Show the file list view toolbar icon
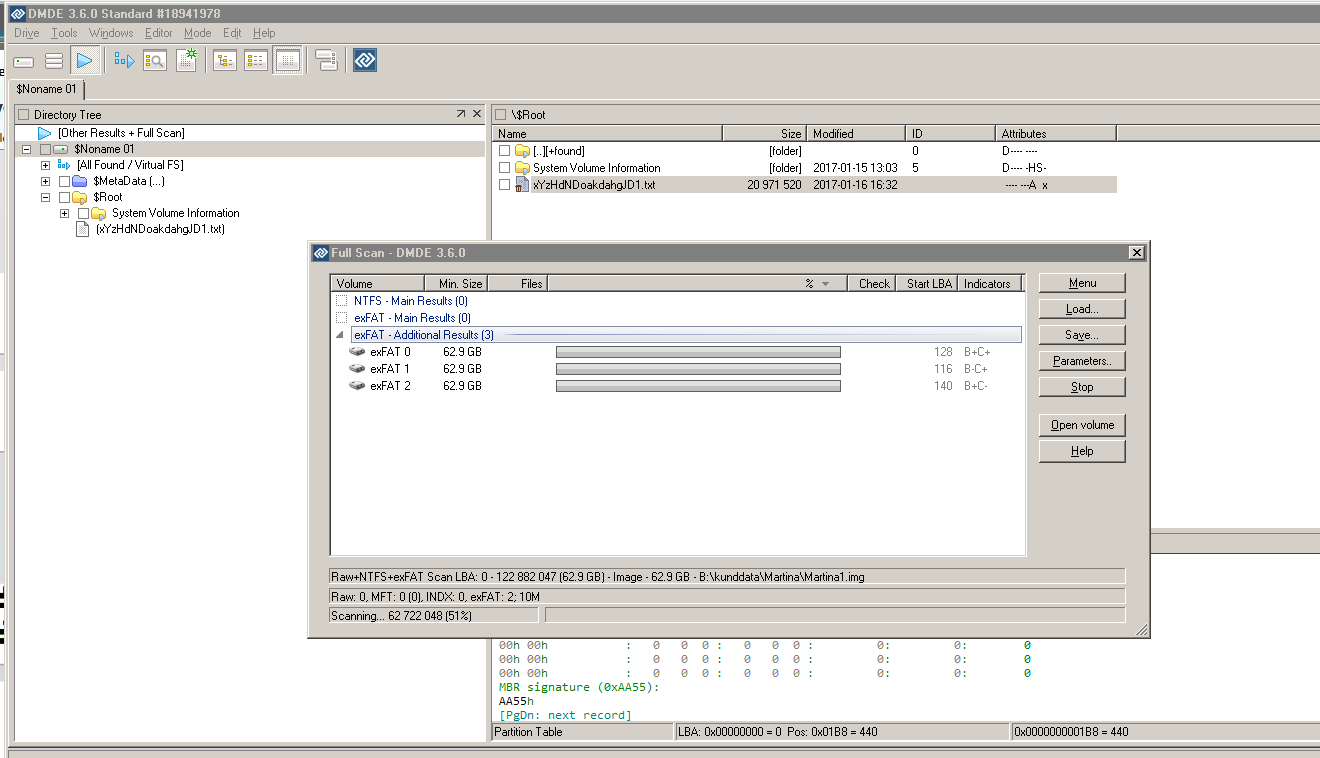 [x=256, y=61]
